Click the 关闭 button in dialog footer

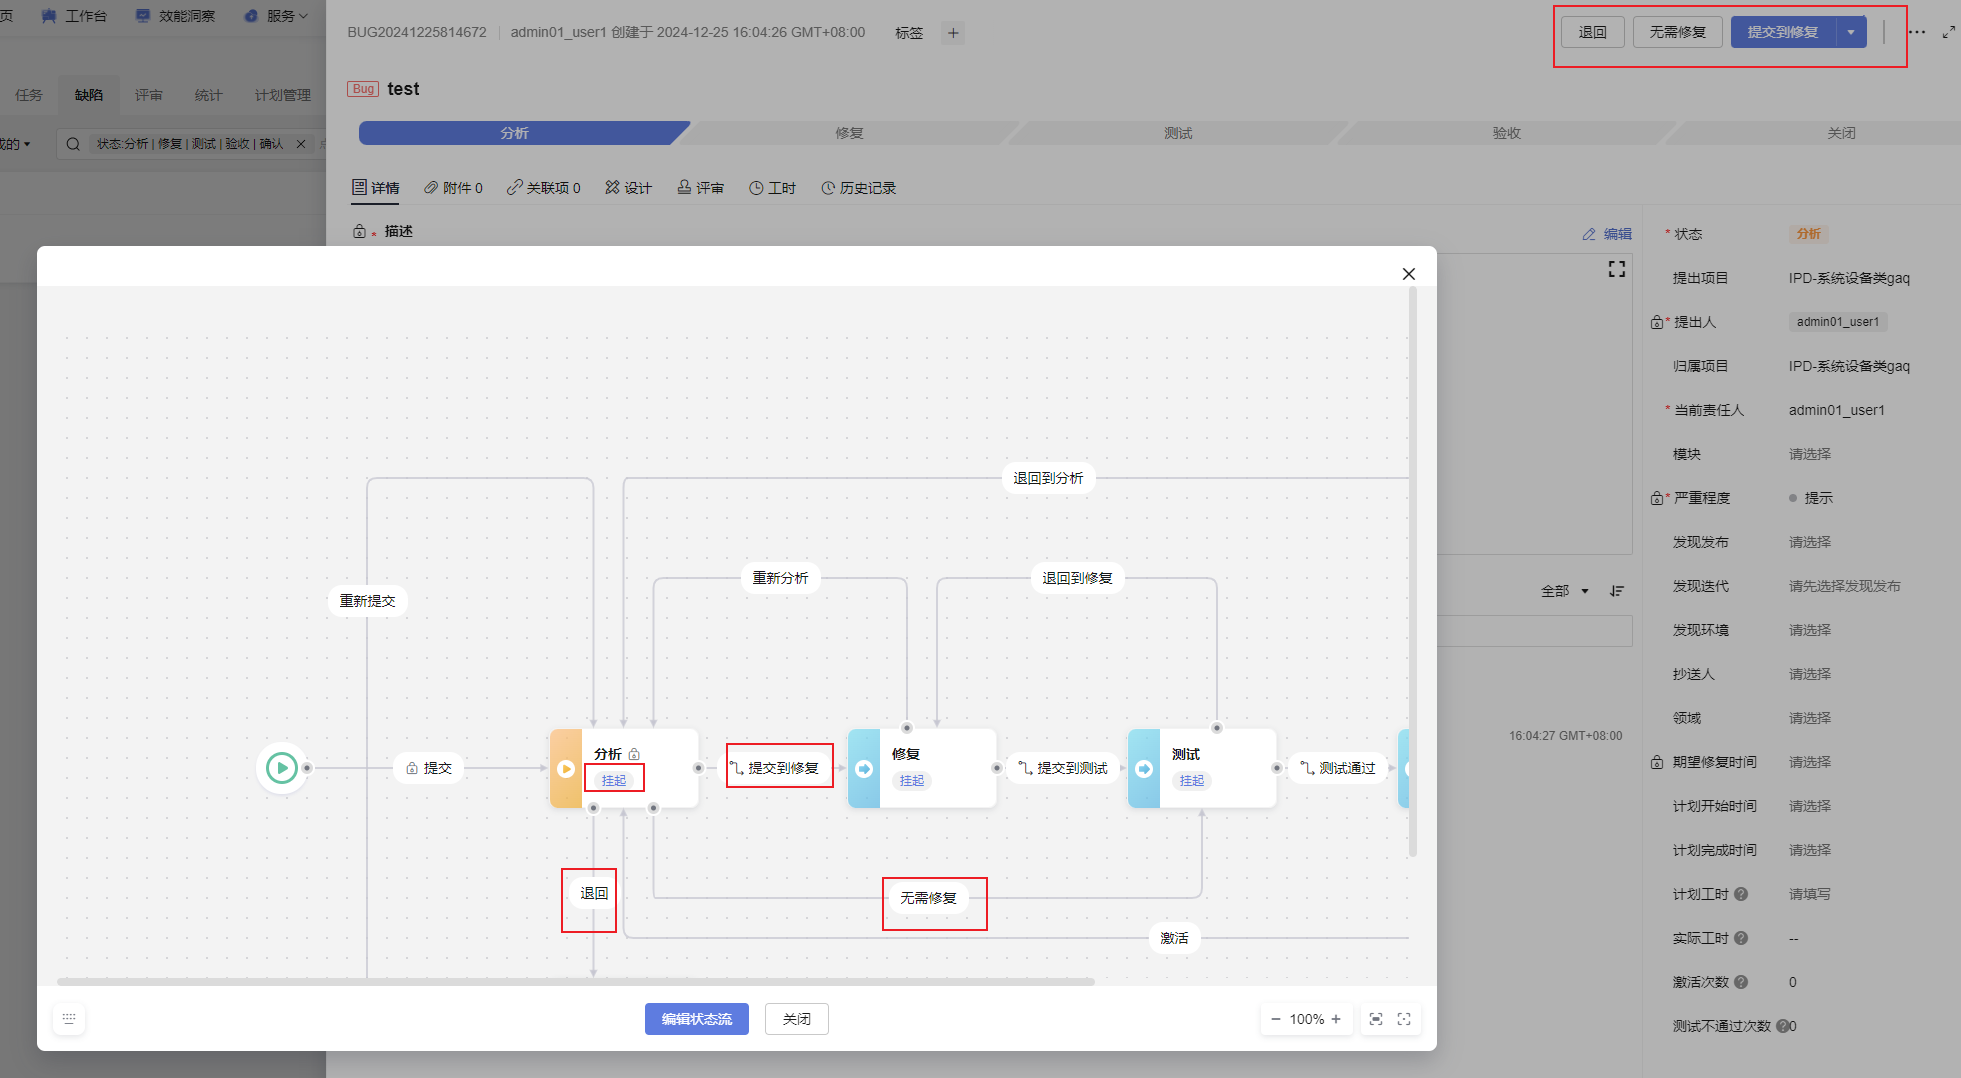point(797,1019)
